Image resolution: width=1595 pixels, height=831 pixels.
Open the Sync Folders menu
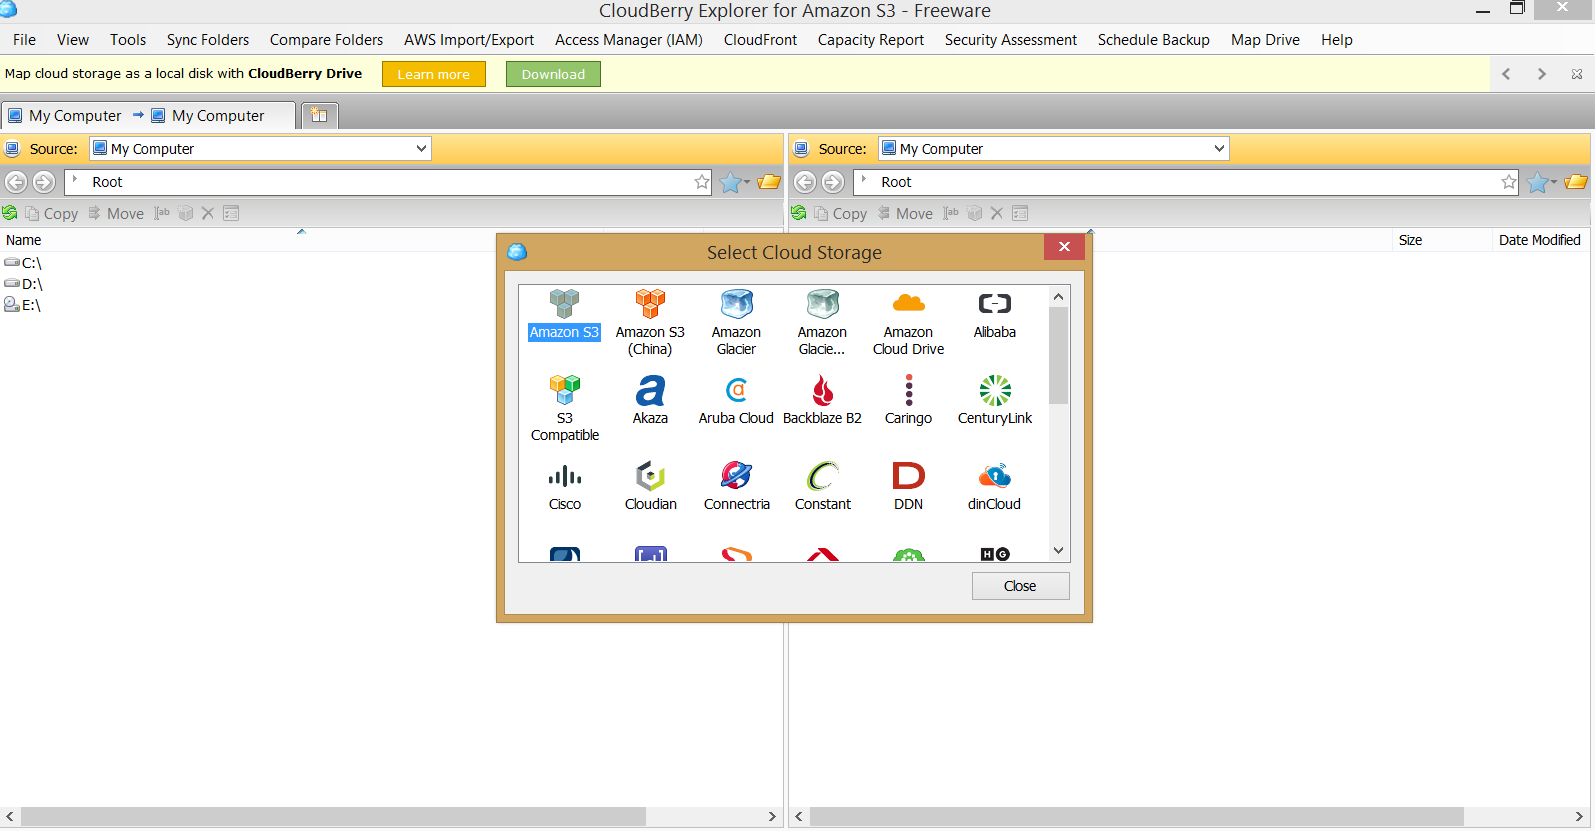tap(208, 40)
